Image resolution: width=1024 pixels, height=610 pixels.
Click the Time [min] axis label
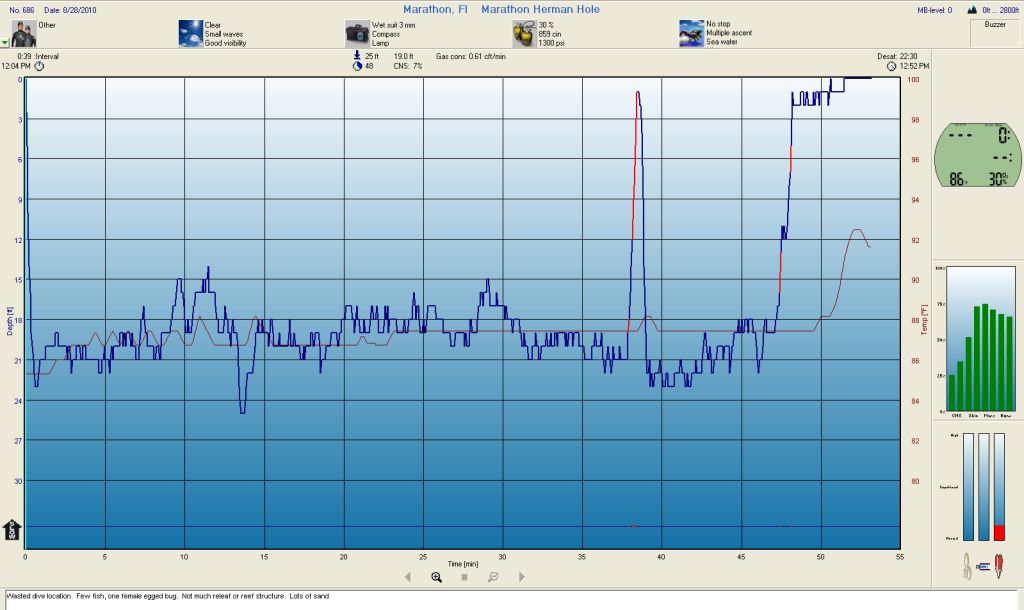point(463,564)
